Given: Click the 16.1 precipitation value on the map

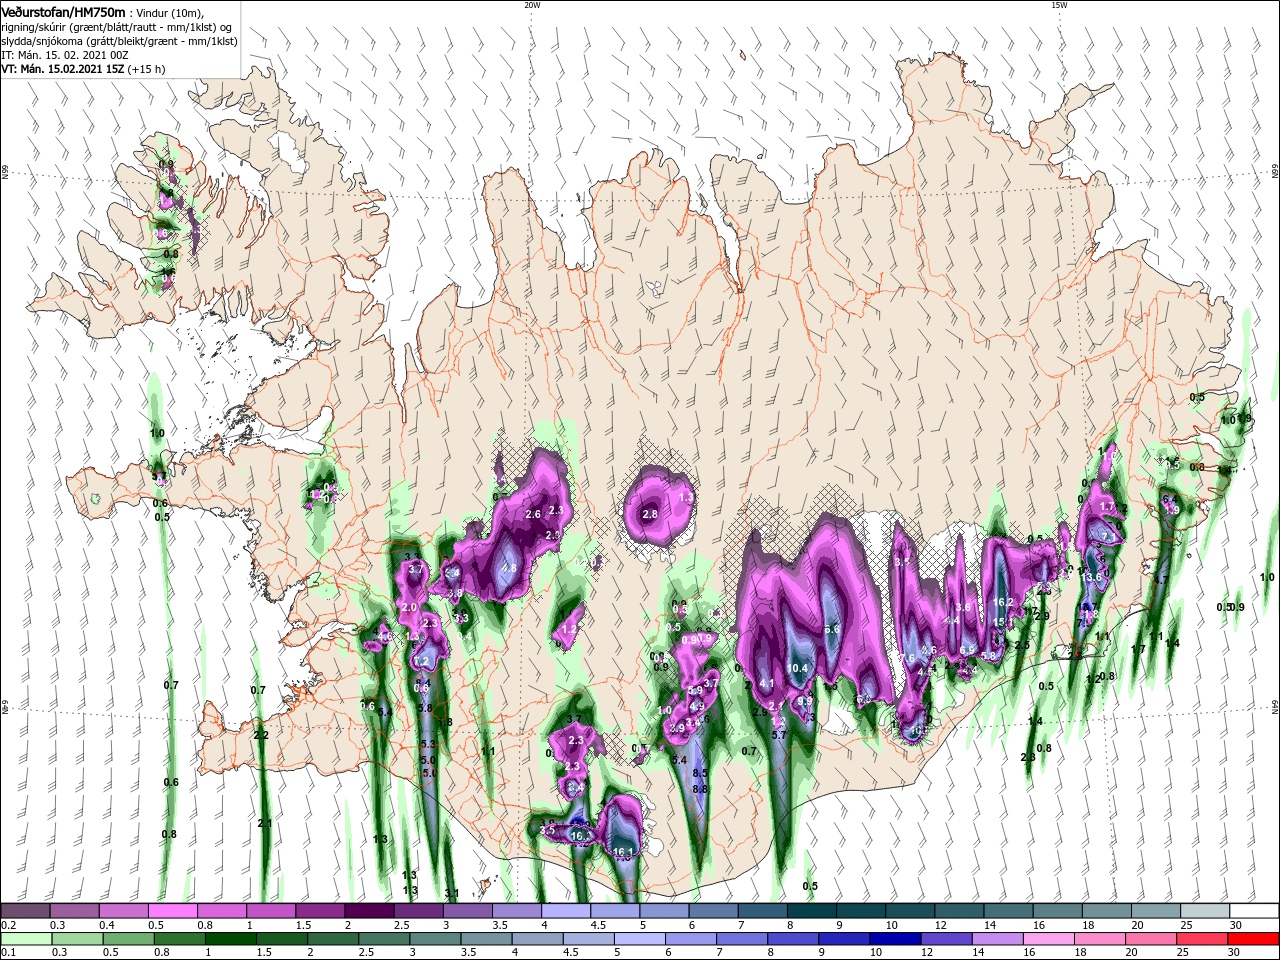Looking at the screenshot, I should (623, 852).
